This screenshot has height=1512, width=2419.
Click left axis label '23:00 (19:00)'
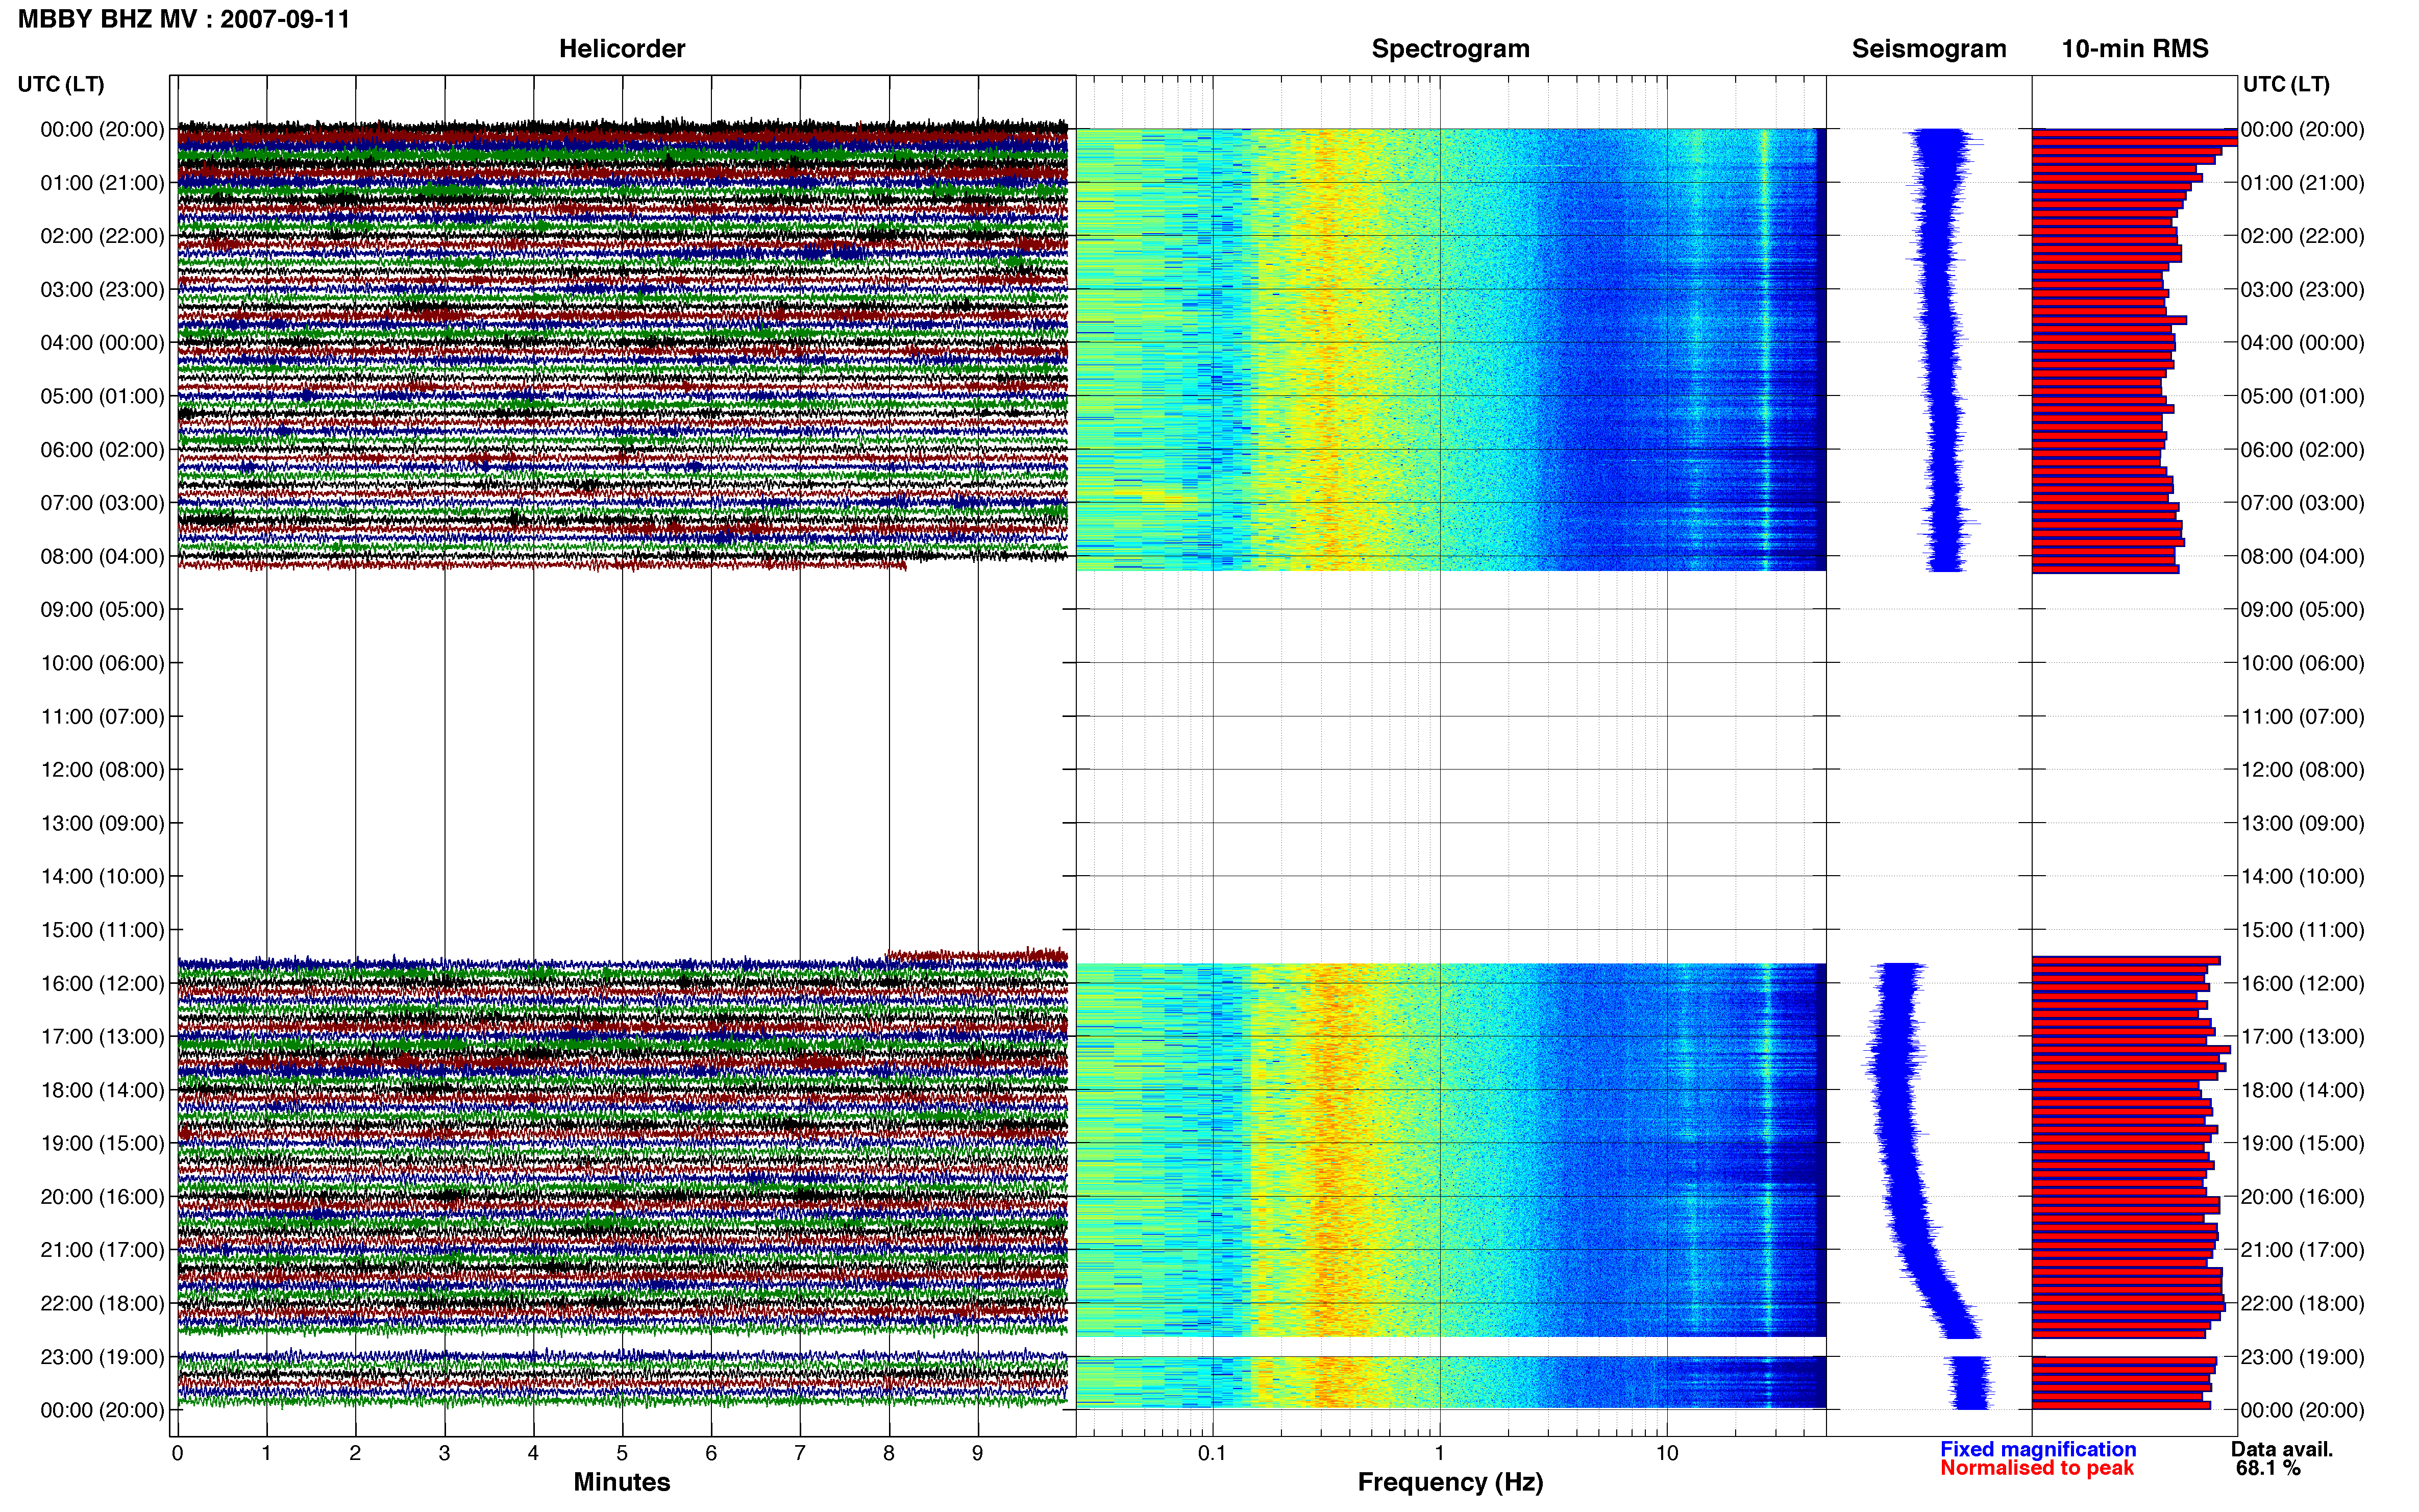point(102,1357)
